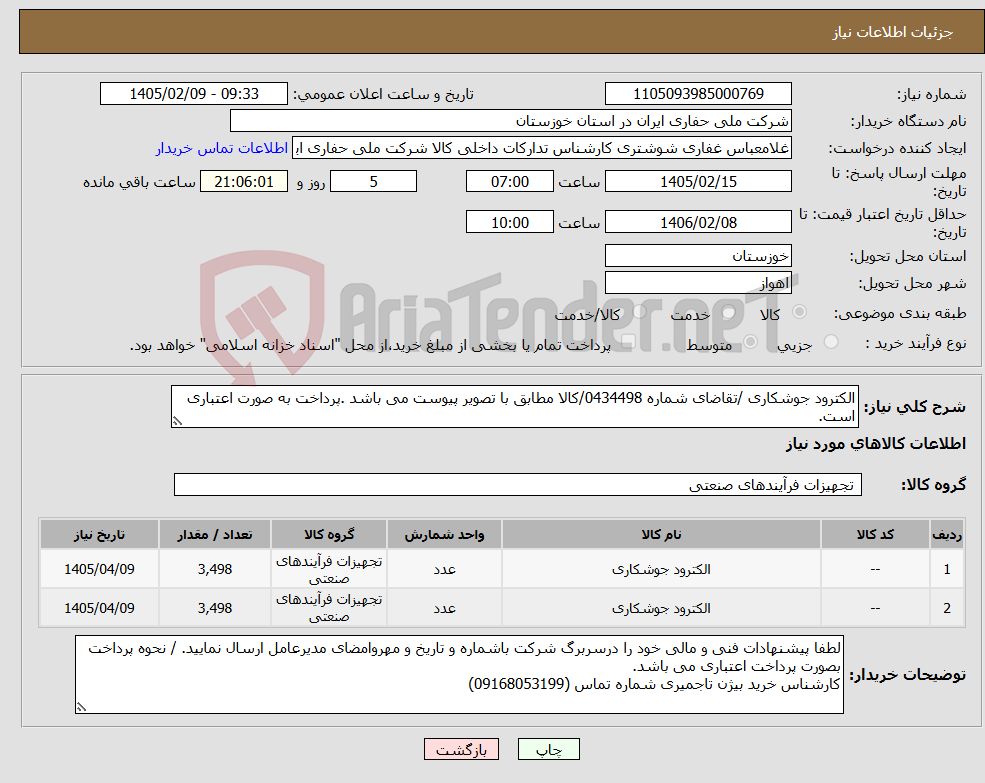
Task: Click the buyer organization name field
Action: (510, 121)
